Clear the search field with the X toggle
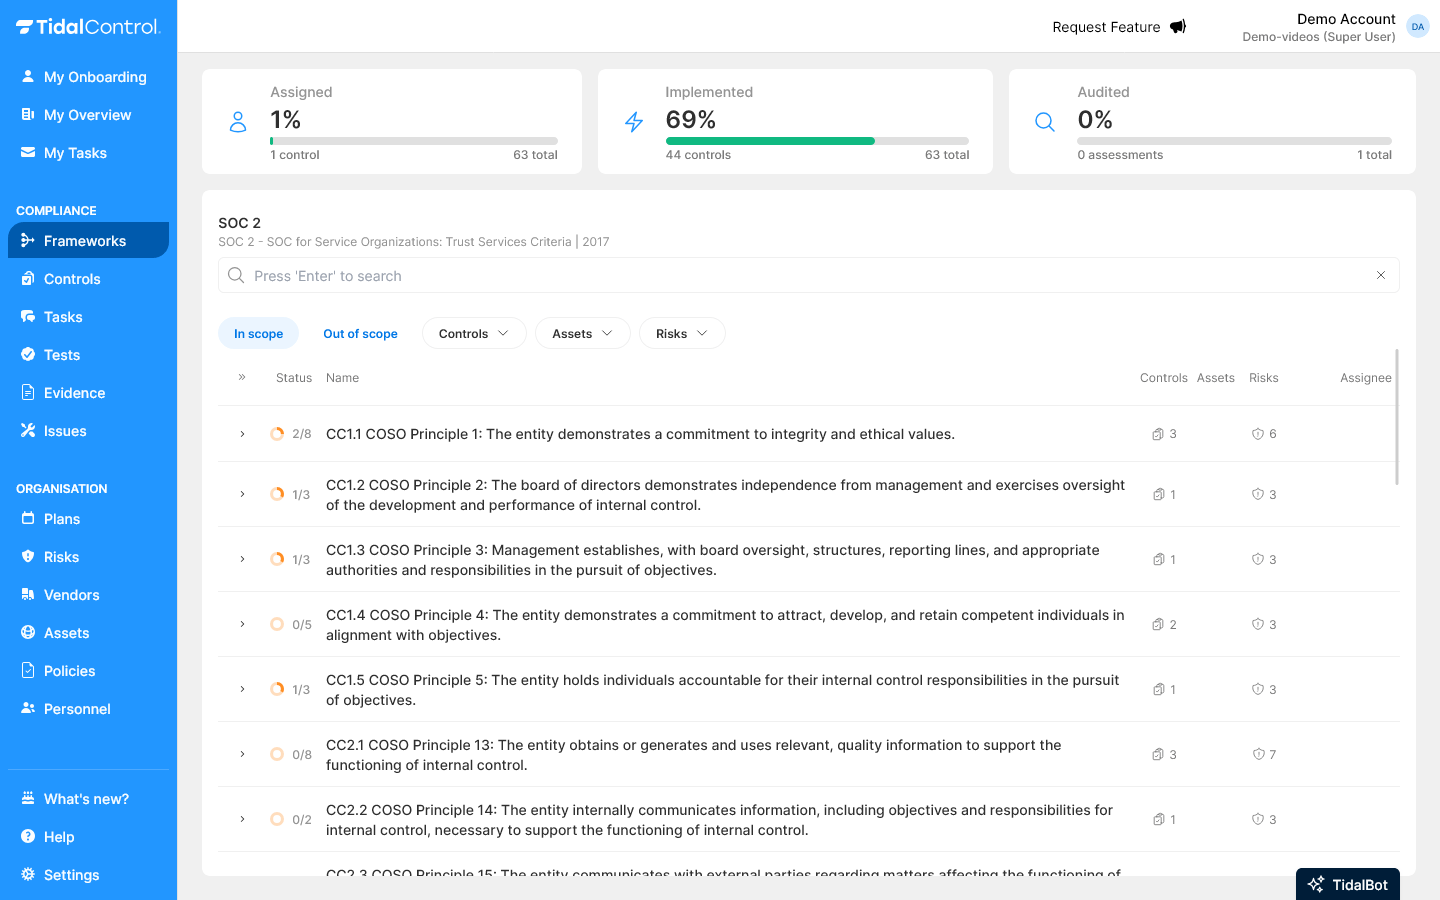 [1381, 275]
